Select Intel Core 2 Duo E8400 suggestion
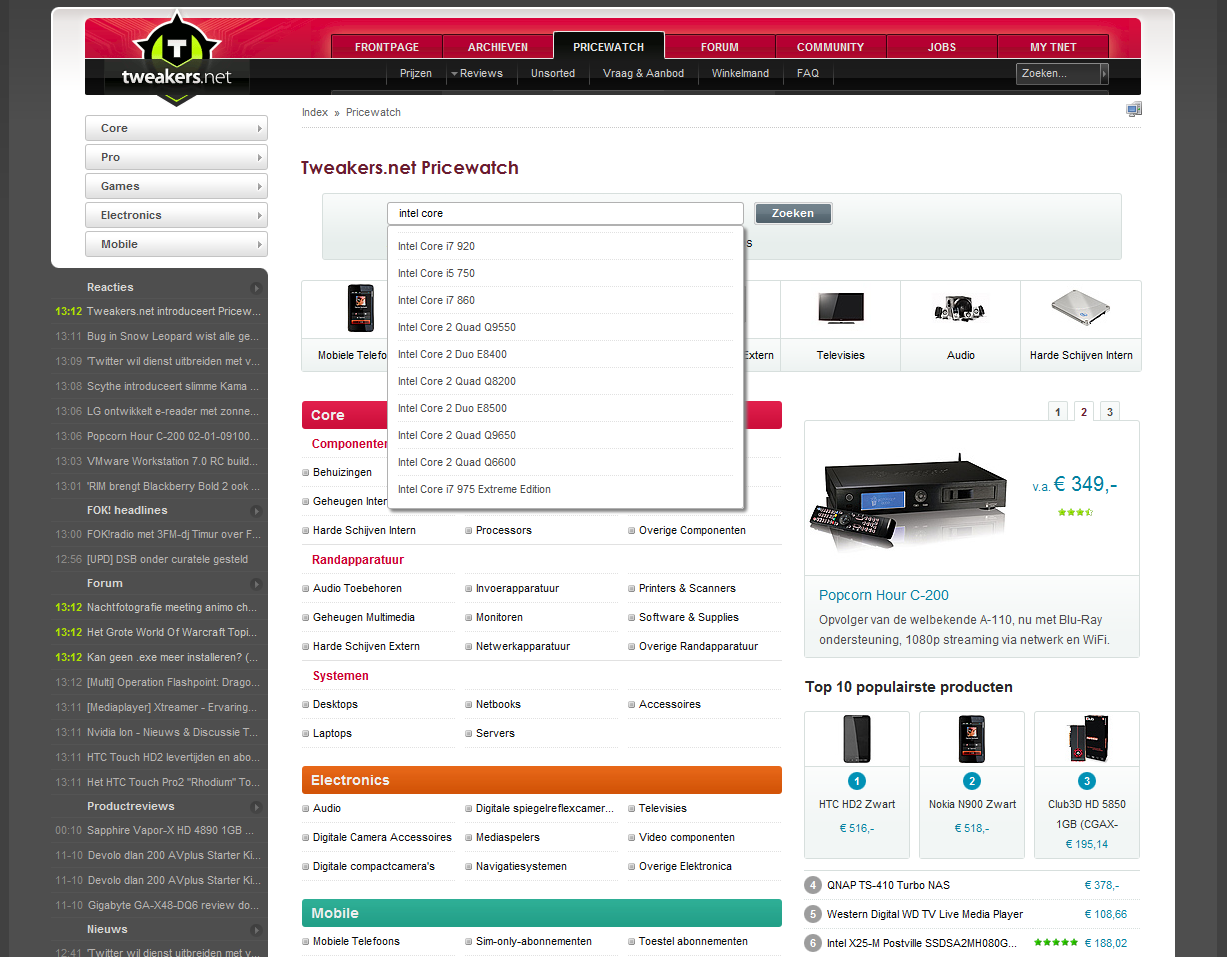This screenshot has height=957, width=1227. tap(565, 354)
